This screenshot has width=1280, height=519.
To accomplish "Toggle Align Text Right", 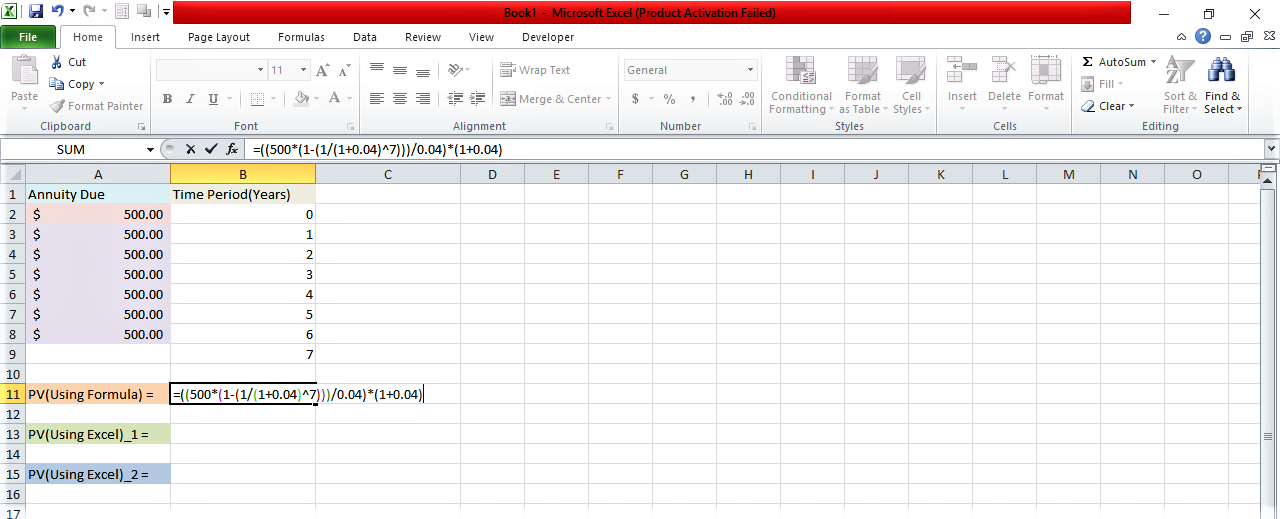I will 423,99.
